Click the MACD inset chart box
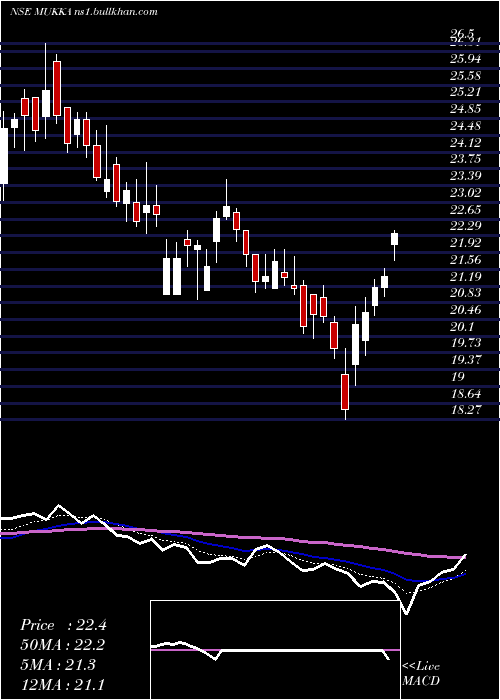 point(275,650)
